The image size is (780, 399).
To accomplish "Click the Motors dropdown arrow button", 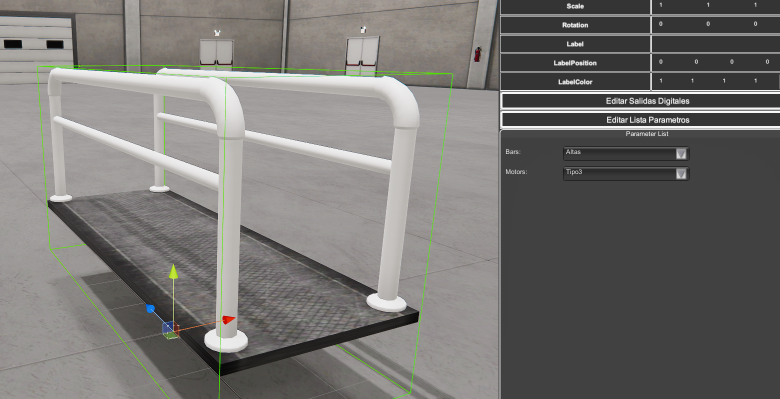I will coord(681,174).
